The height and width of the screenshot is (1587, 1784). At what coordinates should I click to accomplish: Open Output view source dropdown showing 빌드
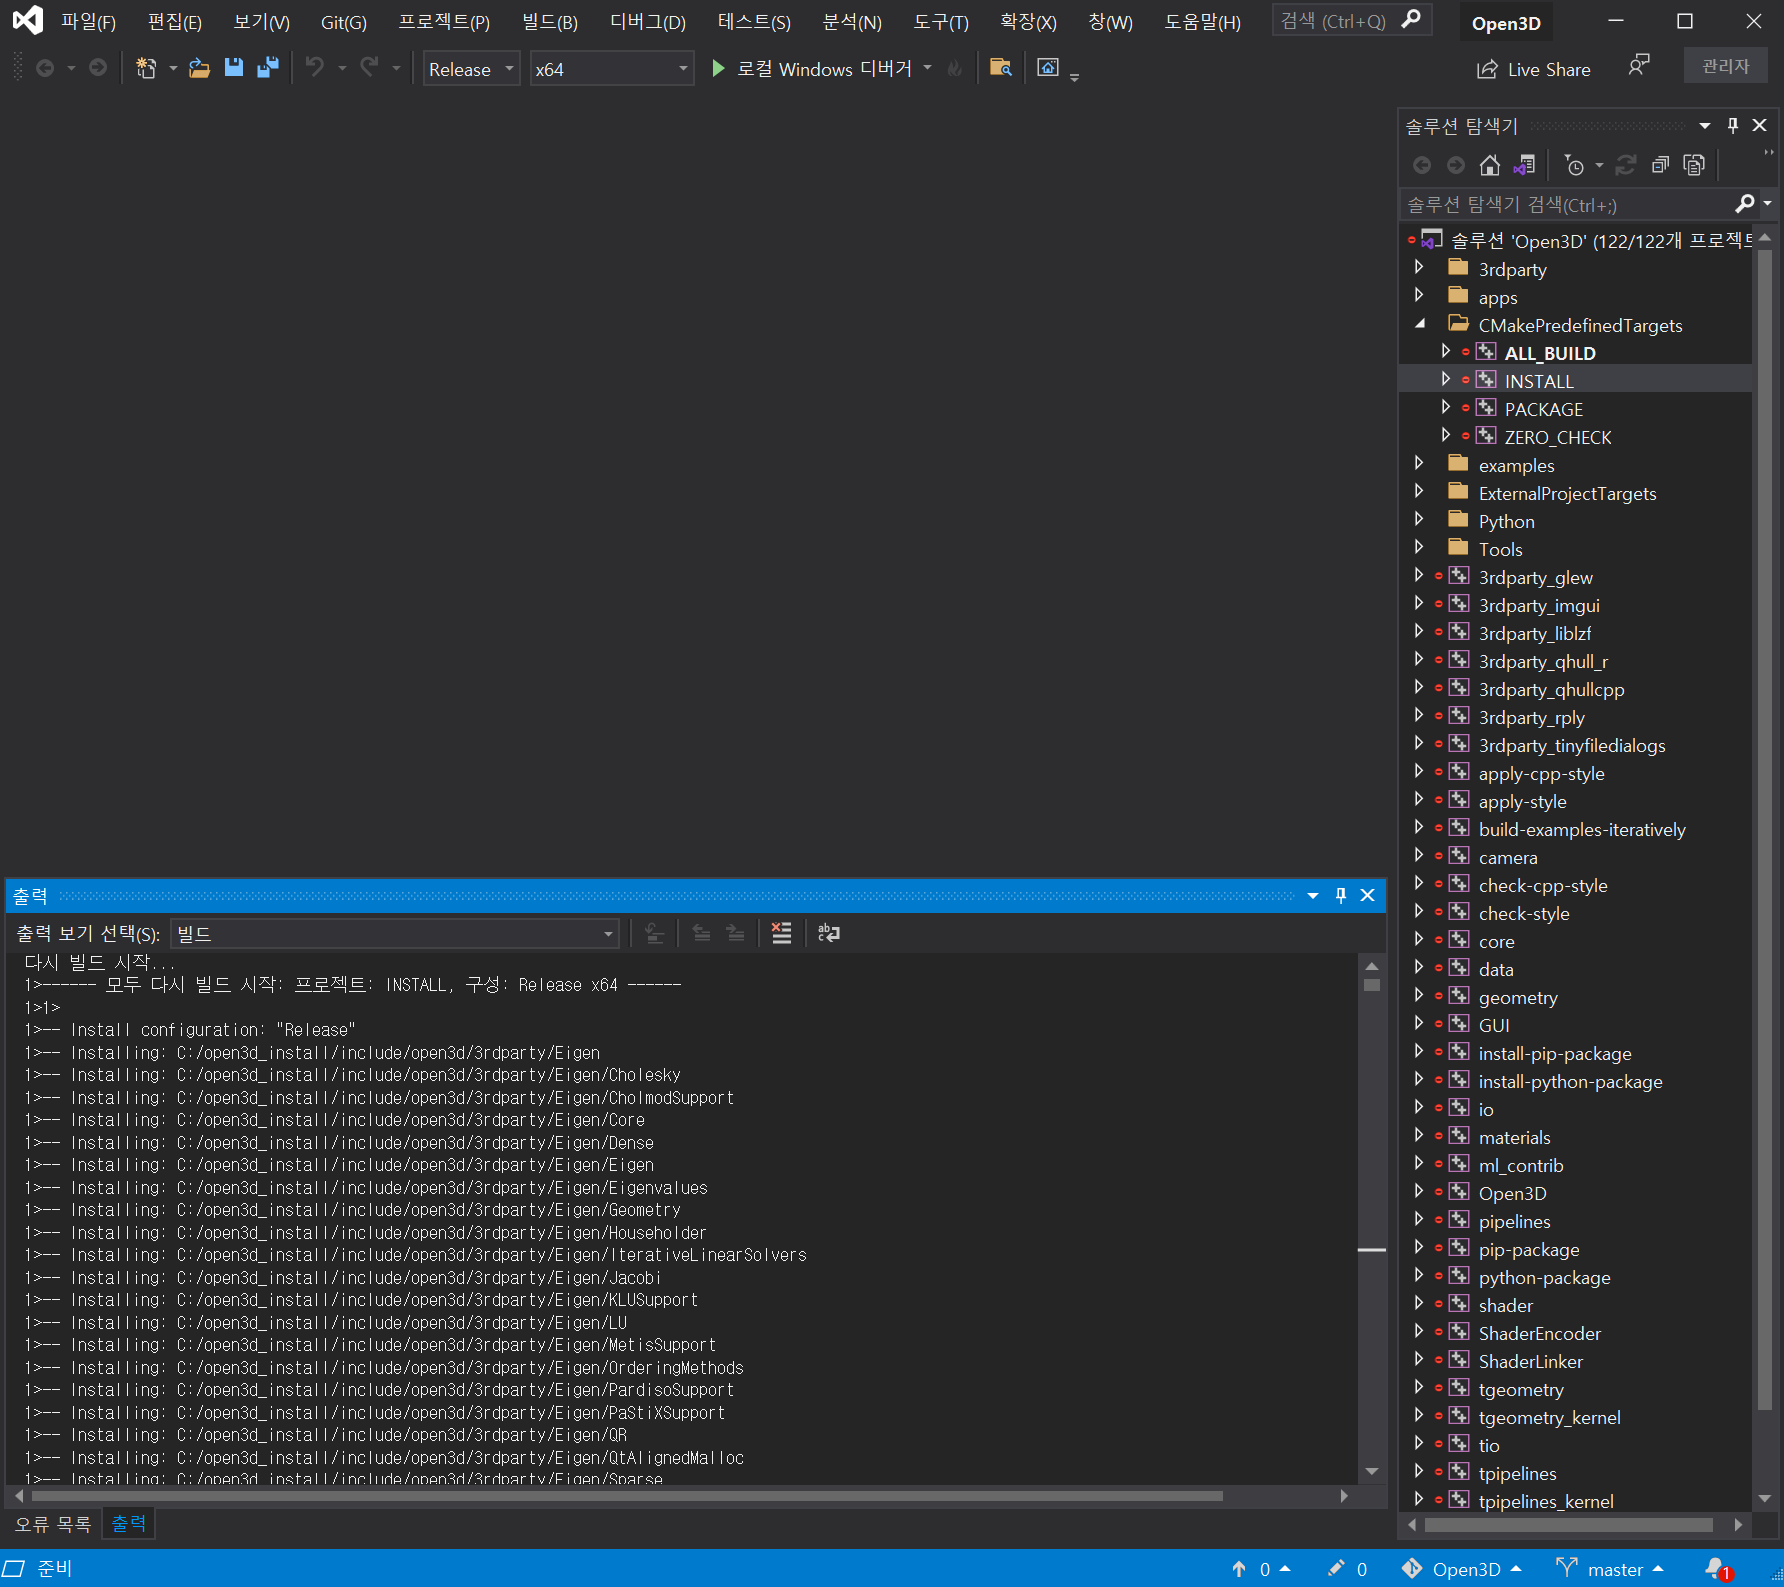[x=395, y=933]
